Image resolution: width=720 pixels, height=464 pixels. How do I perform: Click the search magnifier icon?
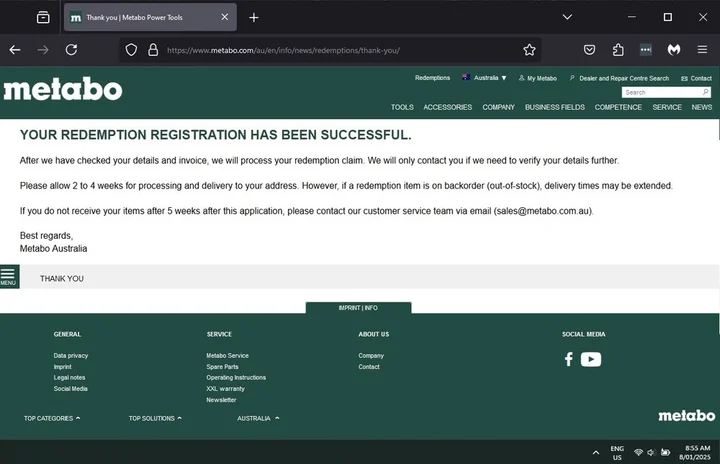[x=705, y=92]
